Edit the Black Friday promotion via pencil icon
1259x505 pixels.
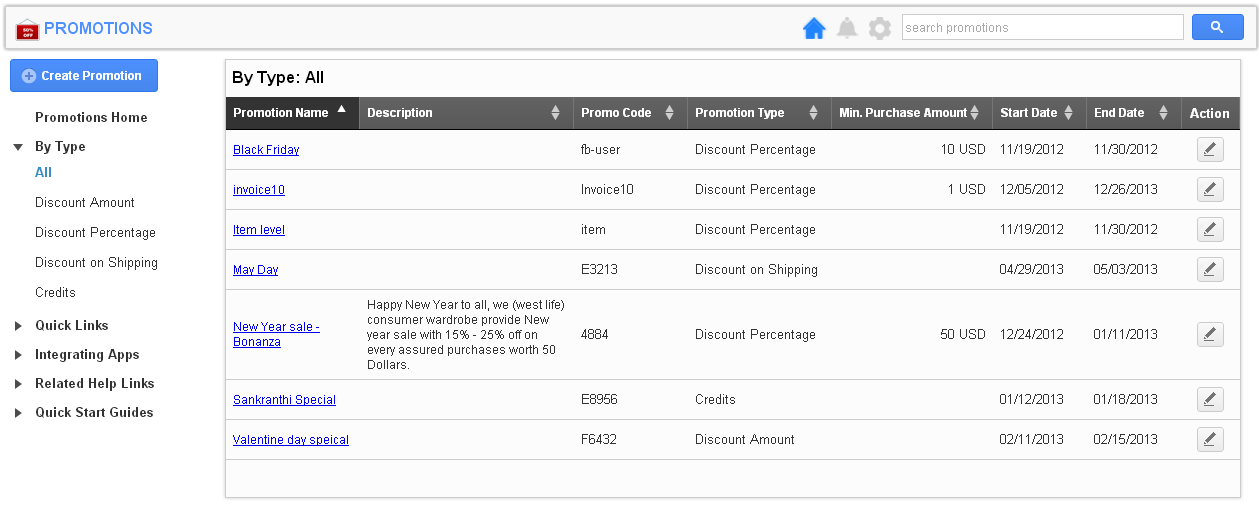pos(1210,150)
